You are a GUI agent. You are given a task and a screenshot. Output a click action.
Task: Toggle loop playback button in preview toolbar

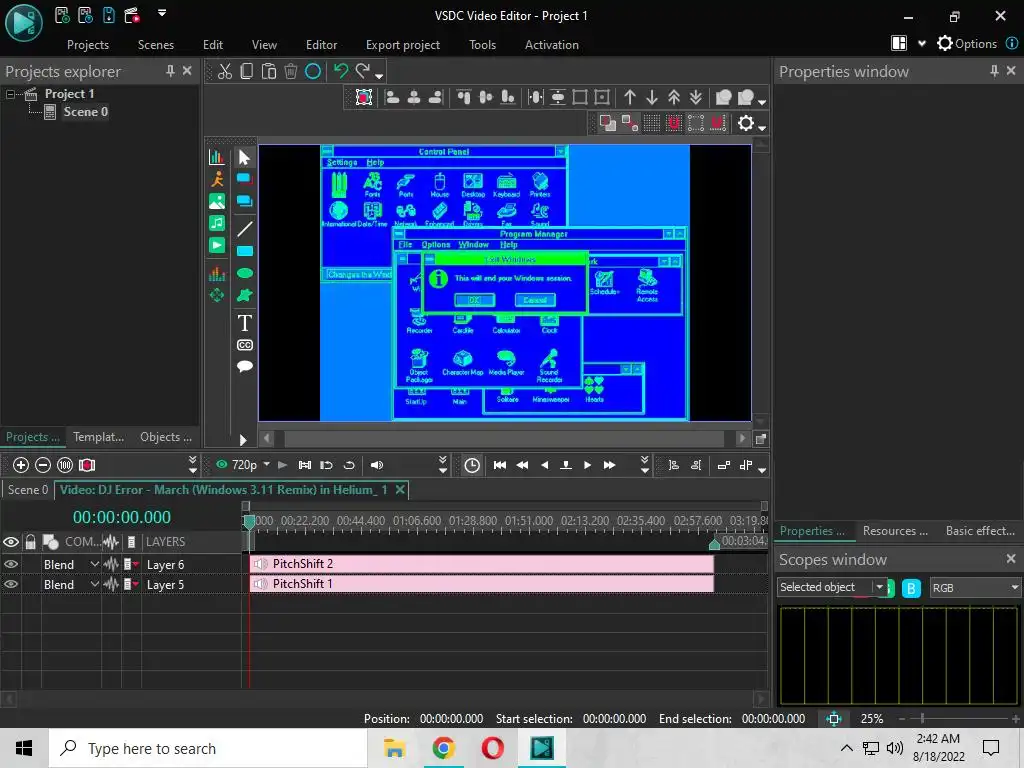point(349,465)
